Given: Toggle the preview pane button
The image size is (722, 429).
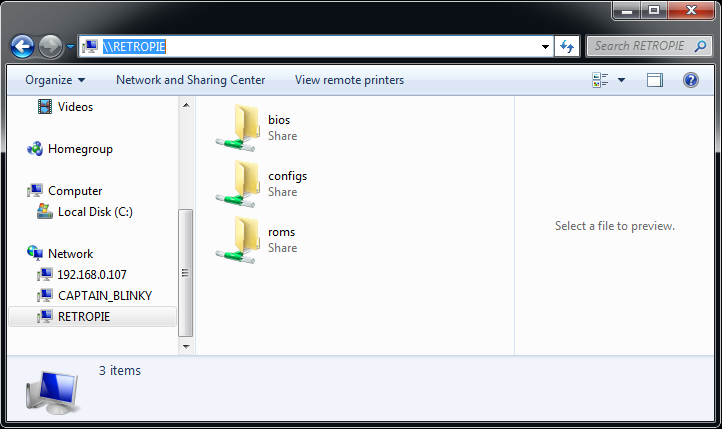Looking at the screenshot, I should click(654, 80).
